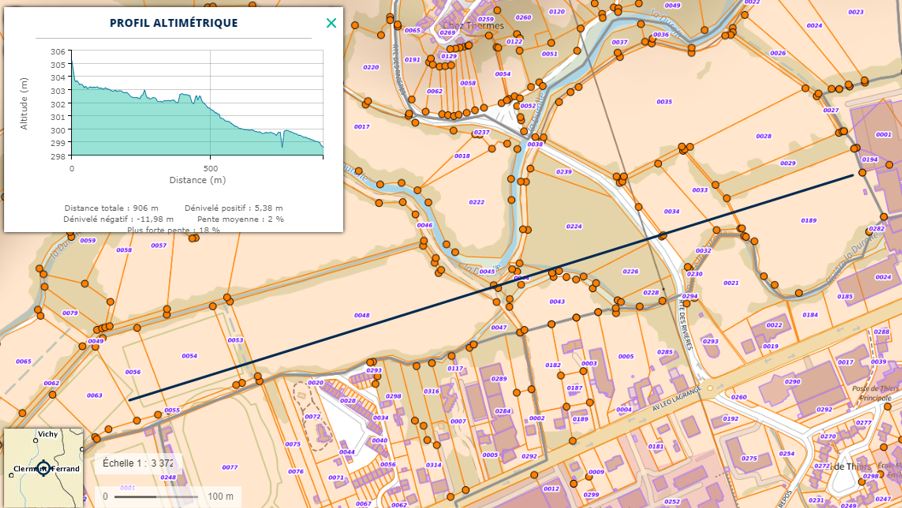This screenshot has width=902, height=508.
Task: Click parcel label 0290
Action: click(x=792, y=382)
